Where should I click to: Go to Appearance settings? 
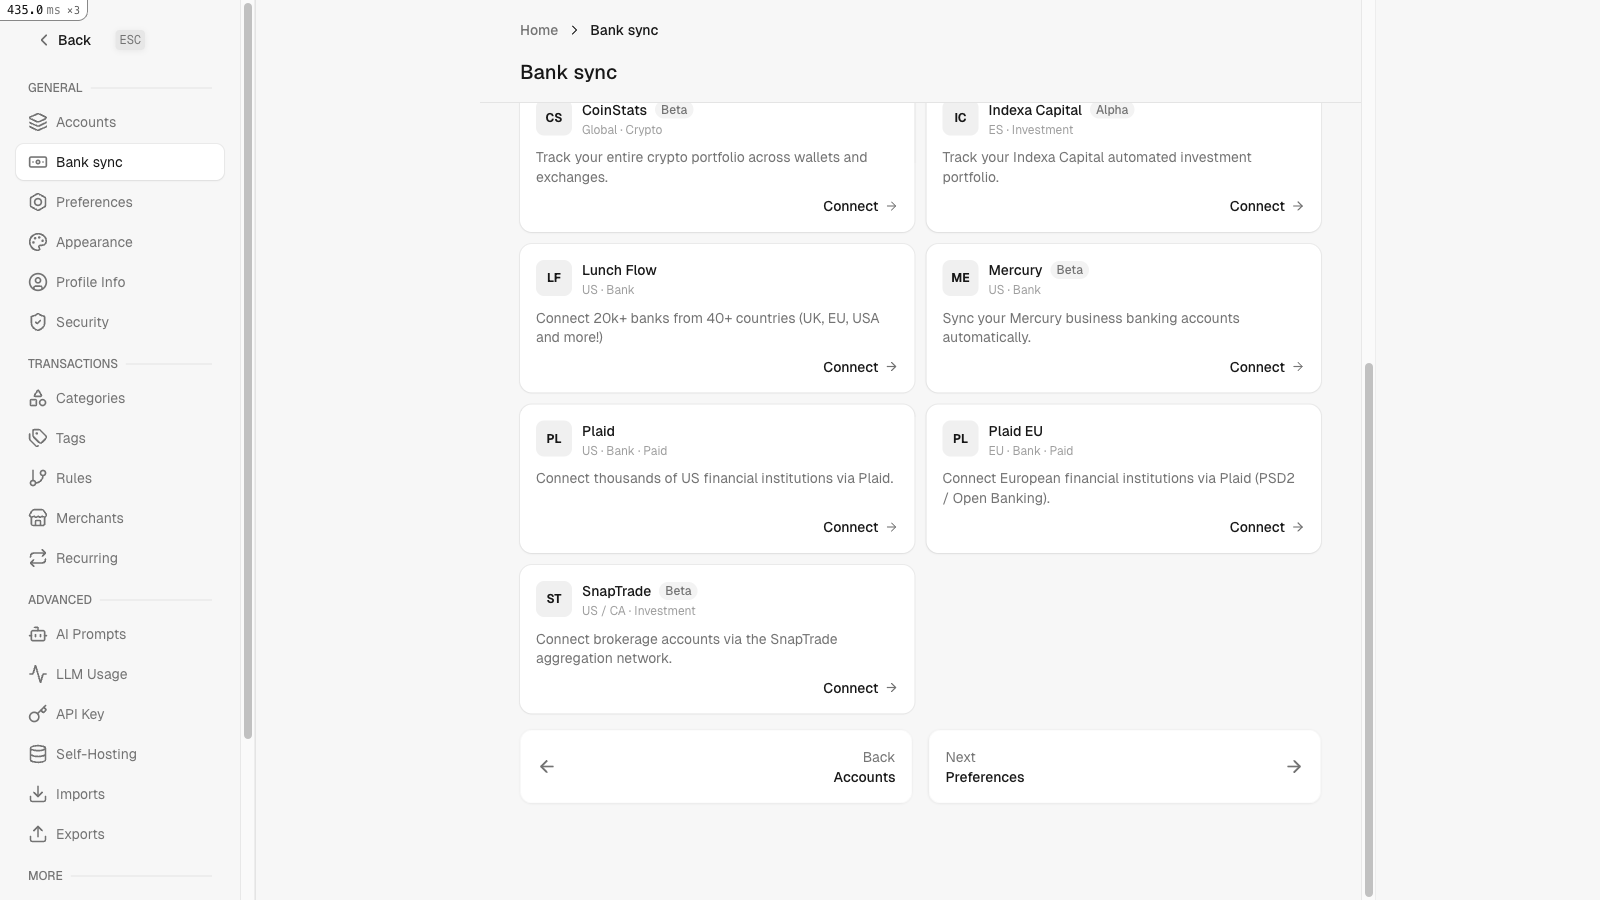pyautogui.click(x=120, y=242)
